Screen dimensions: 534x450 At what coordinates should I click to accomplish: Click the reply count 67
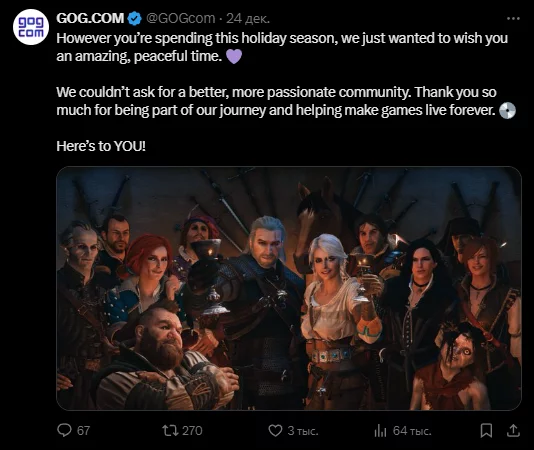pyautogui.click(x=83, y=431)
